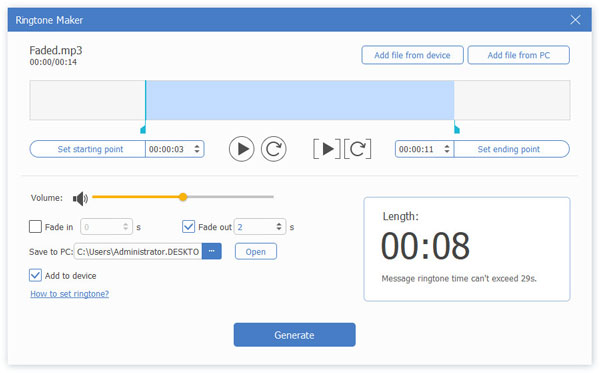
Task: Uncheck the Fade out checkbox
Action: (188, 226)
